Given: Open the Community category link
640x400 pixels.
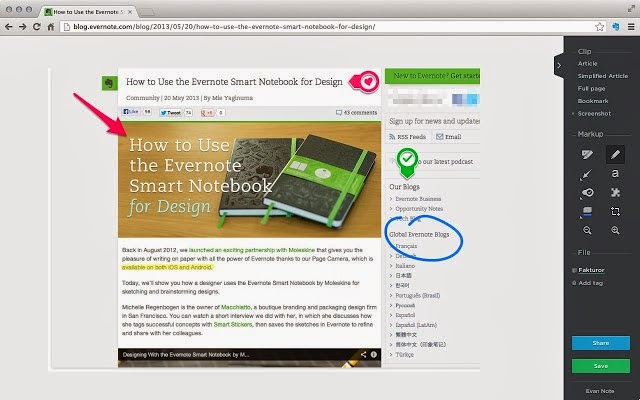Looking at the screenshot, I should pos(142,98).
